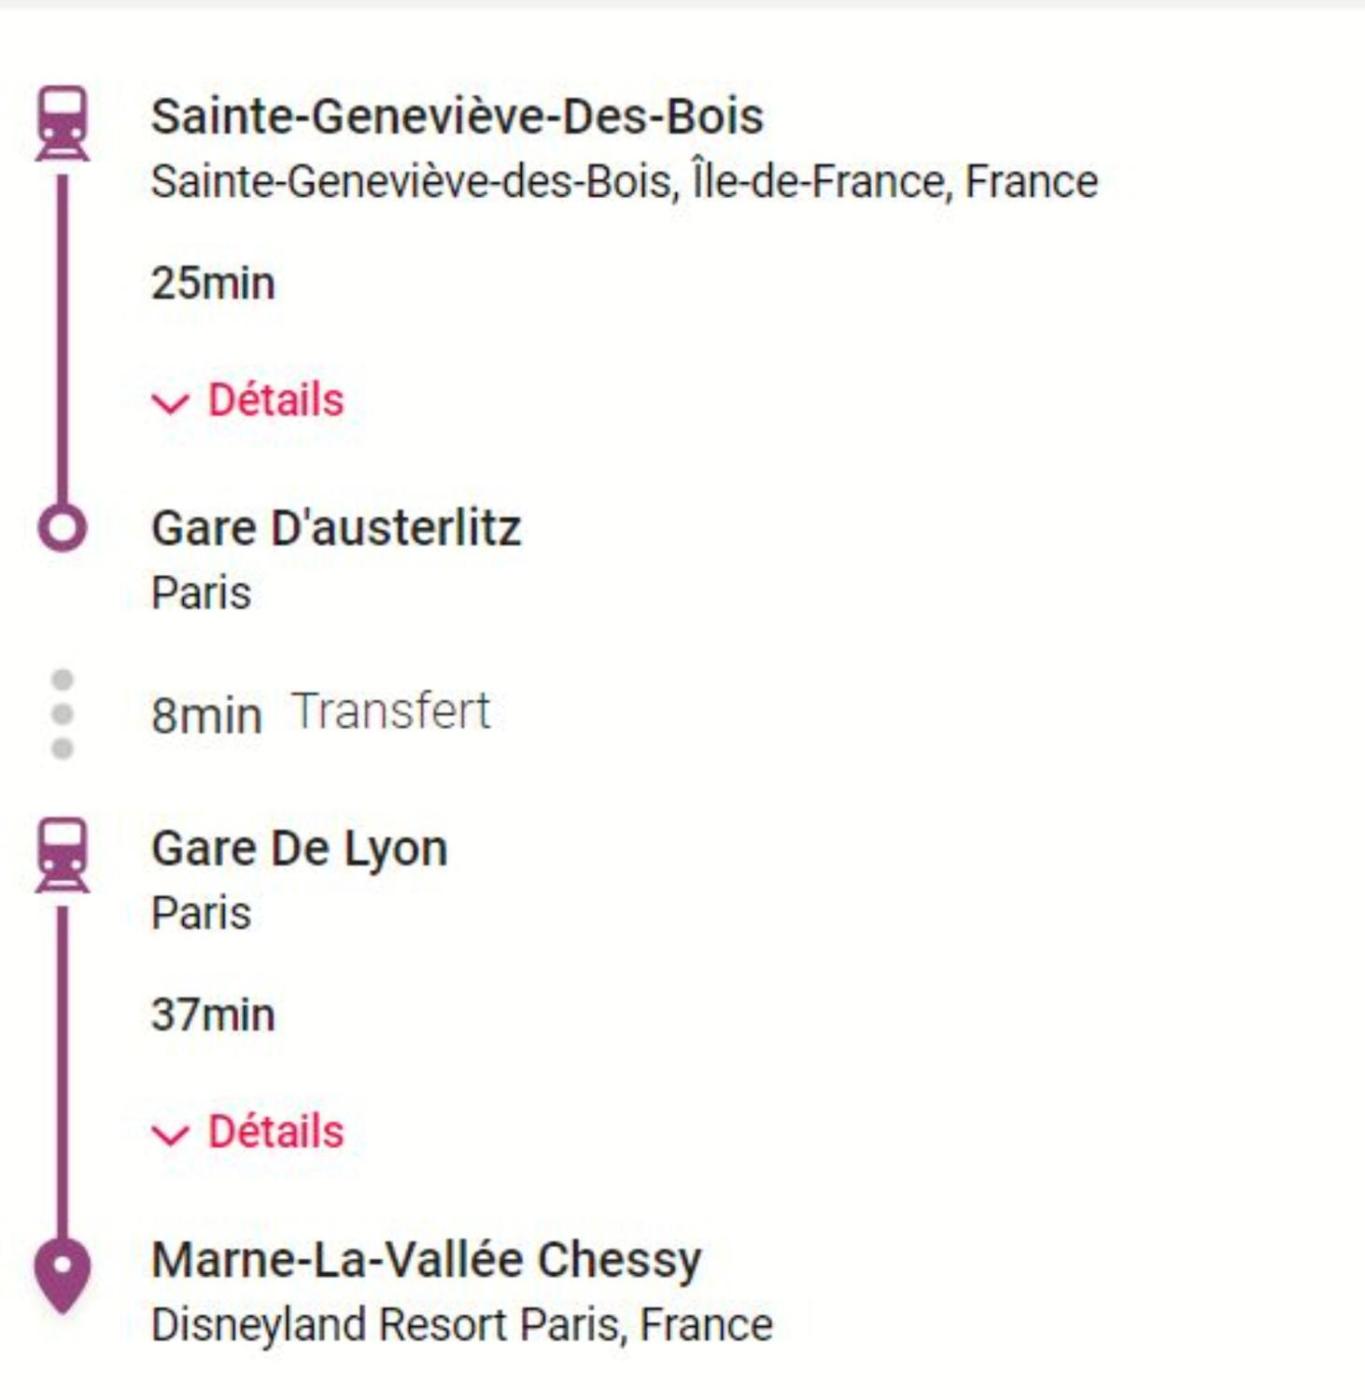Click the 8min transfer duration
1365x1400 pixels.
click(206, 716)
